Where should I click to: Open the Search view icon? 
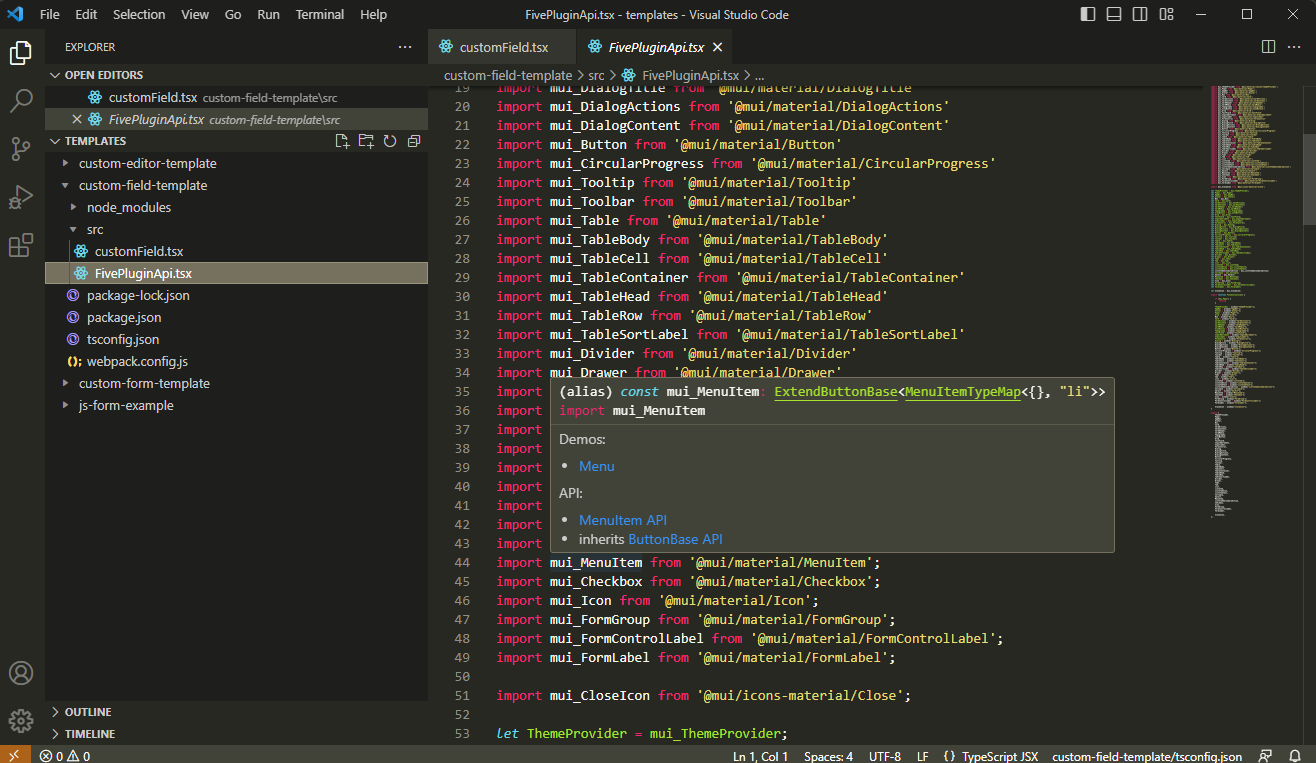tap(22, 100)
